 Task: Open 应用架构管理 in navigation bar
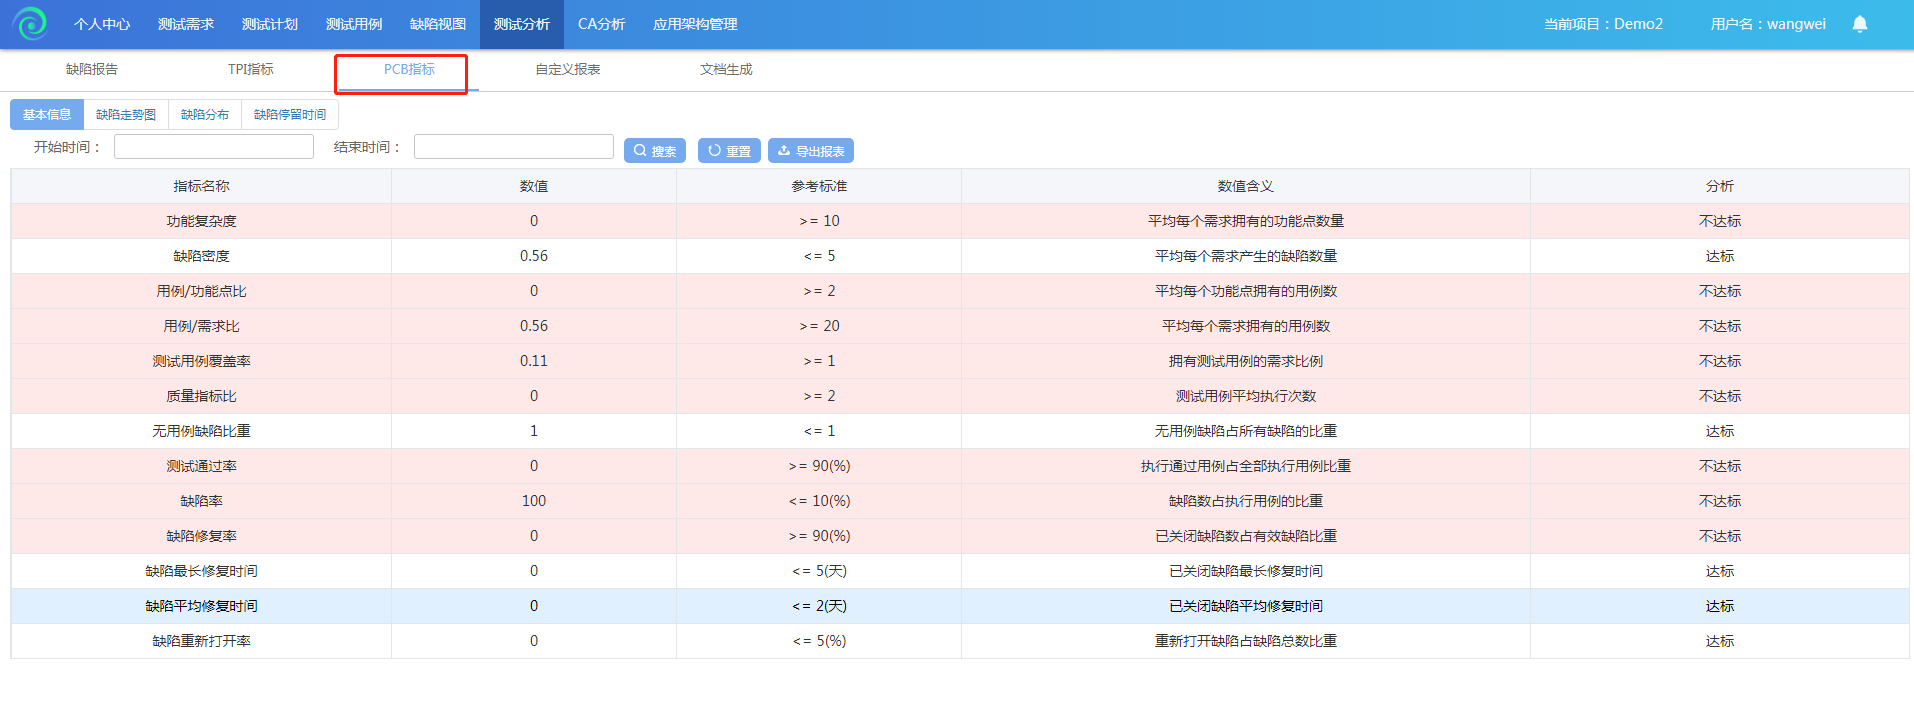pos(695,24)
